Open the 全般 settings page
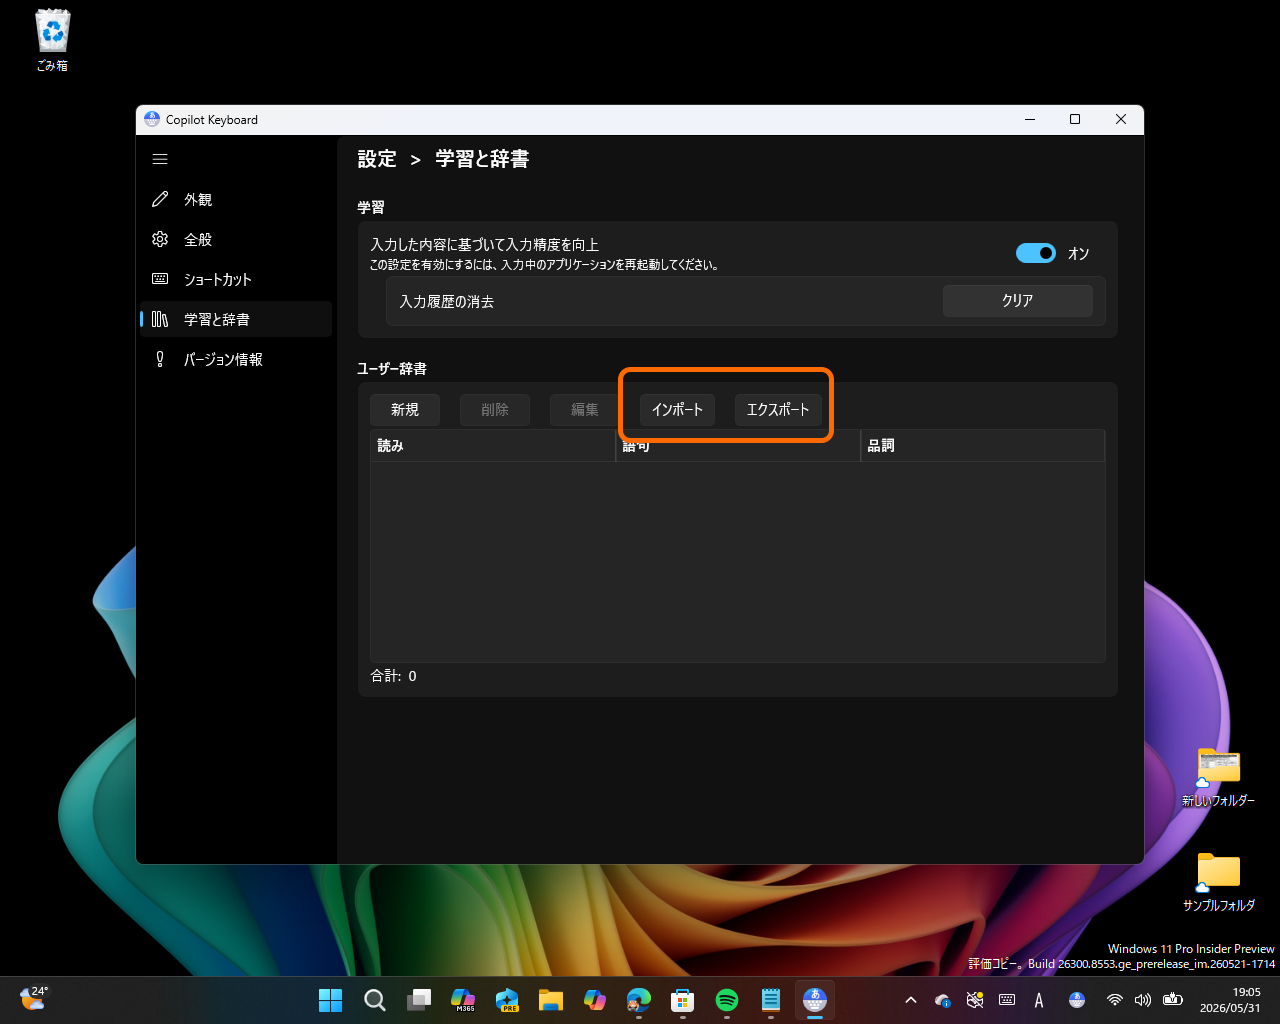This screenshot has width=1280, height=1024. click(236, 240)
